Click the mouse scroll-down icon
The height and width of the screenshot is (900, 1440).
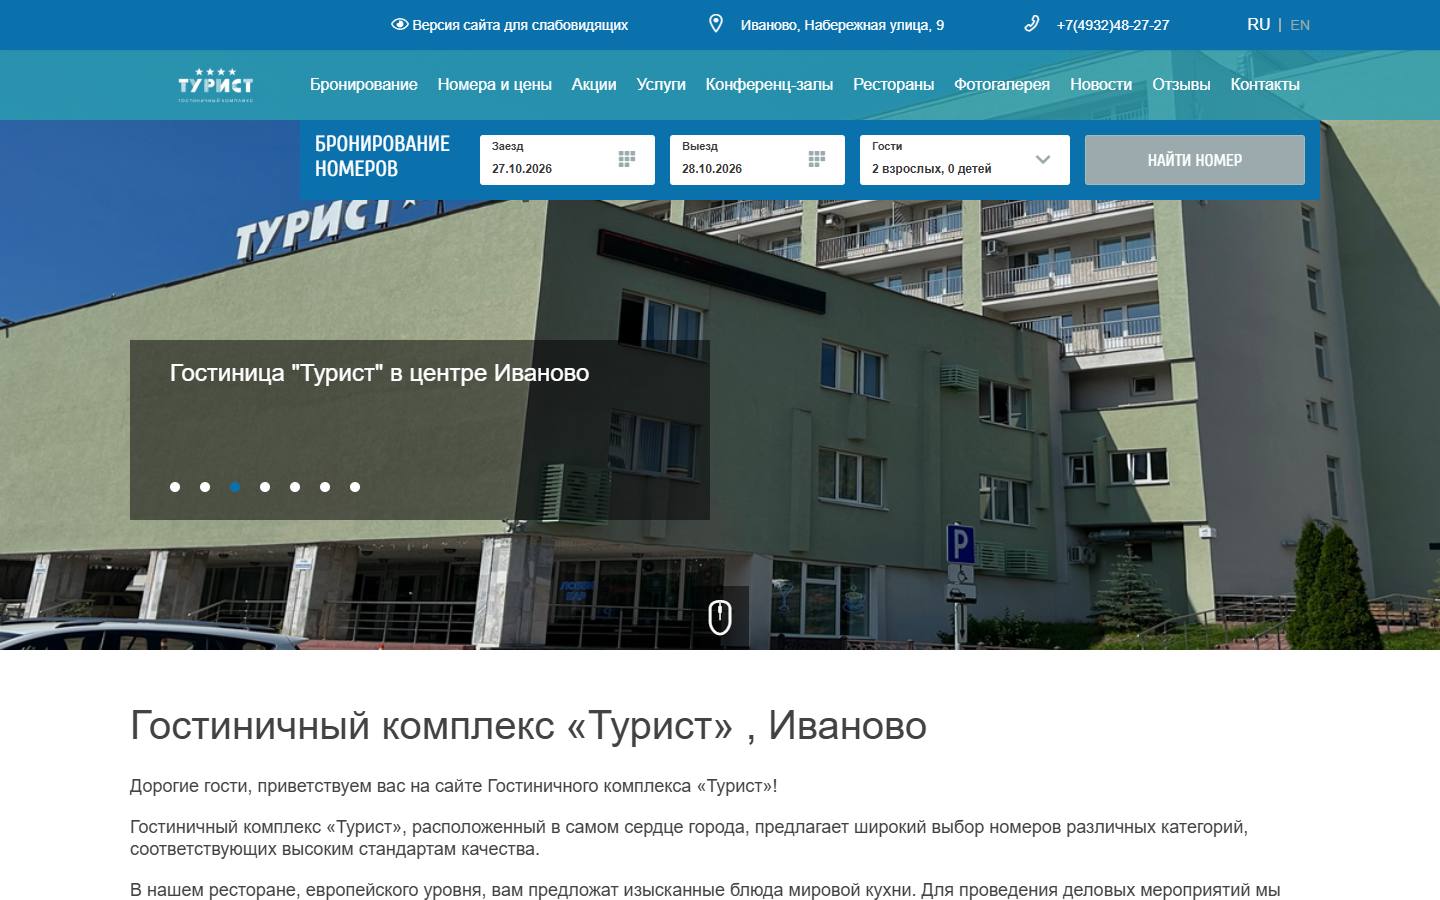pos(720,617)
